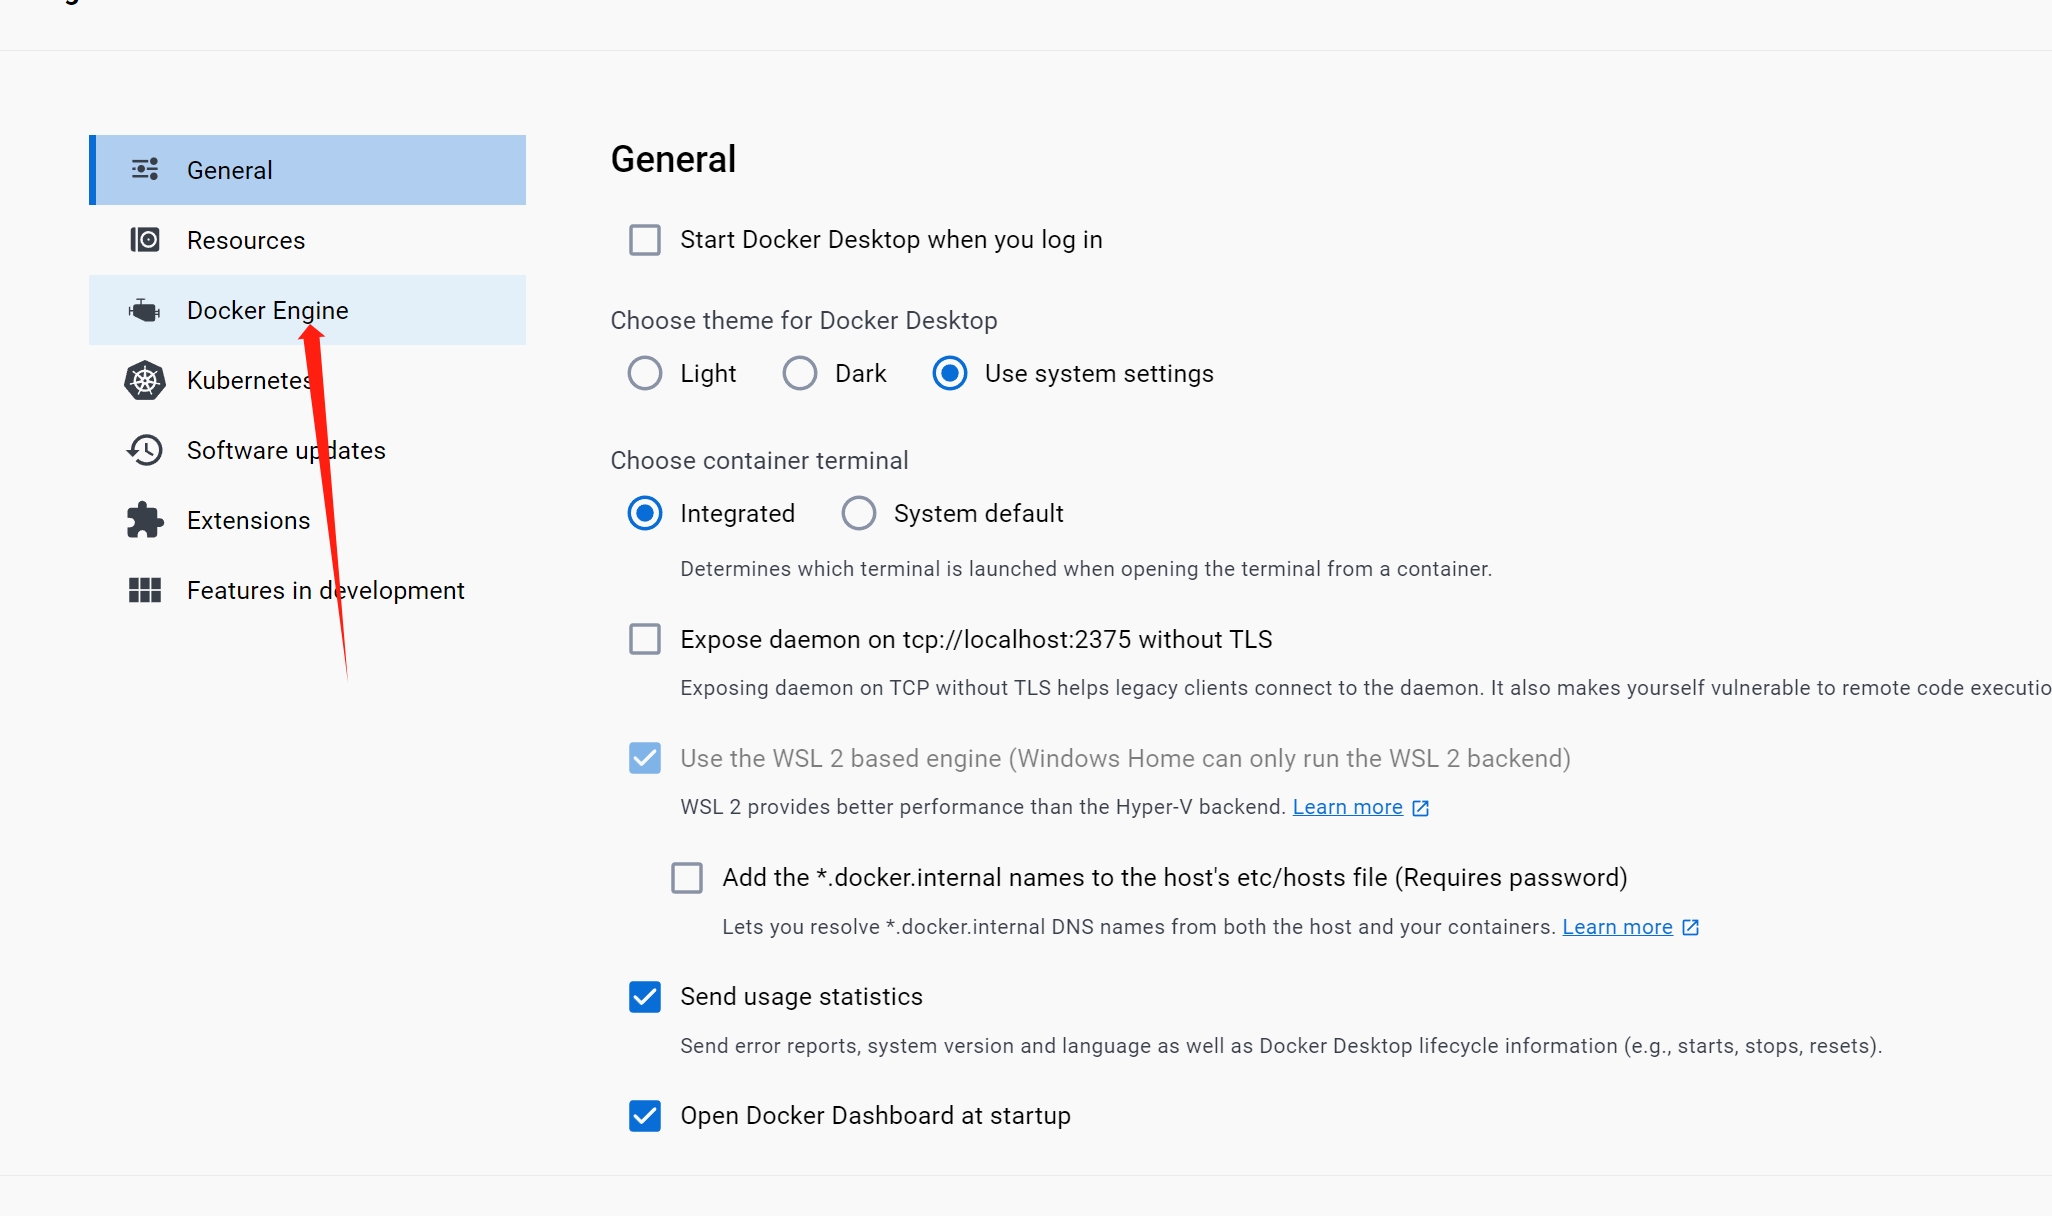Toggle Use the WSL 2 based engine checkbox

pos(645,758)
